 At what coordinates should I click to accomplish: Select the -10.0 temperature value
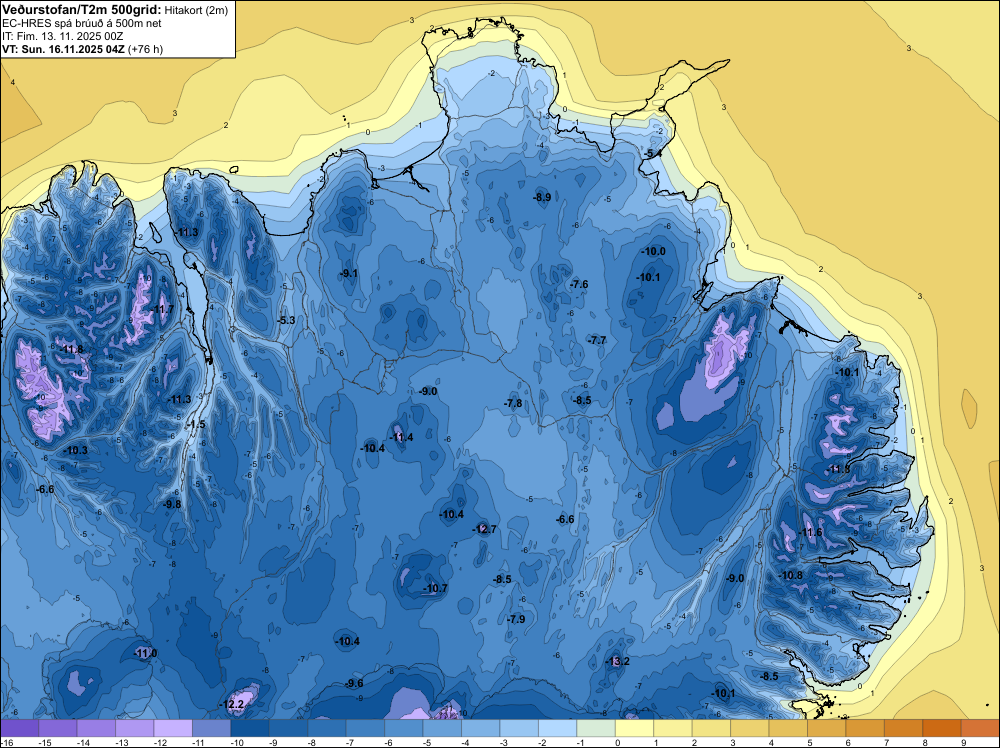pyautogui.click(x=653, y=251)
